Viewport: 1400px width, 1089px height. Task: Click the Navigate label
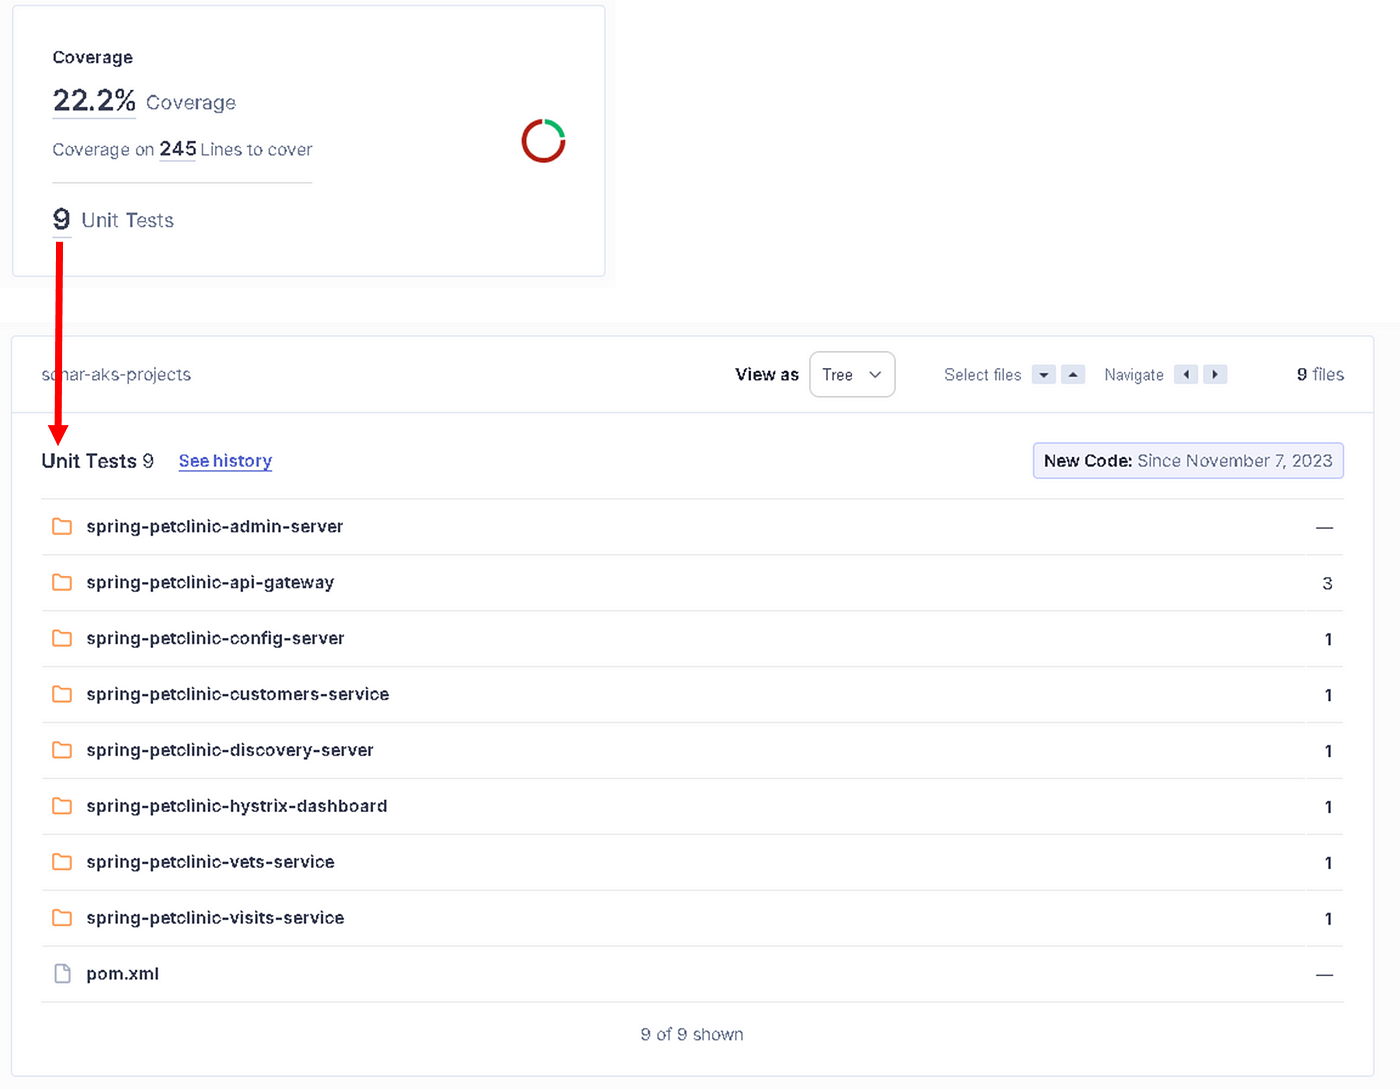(x=1134, y=375)
